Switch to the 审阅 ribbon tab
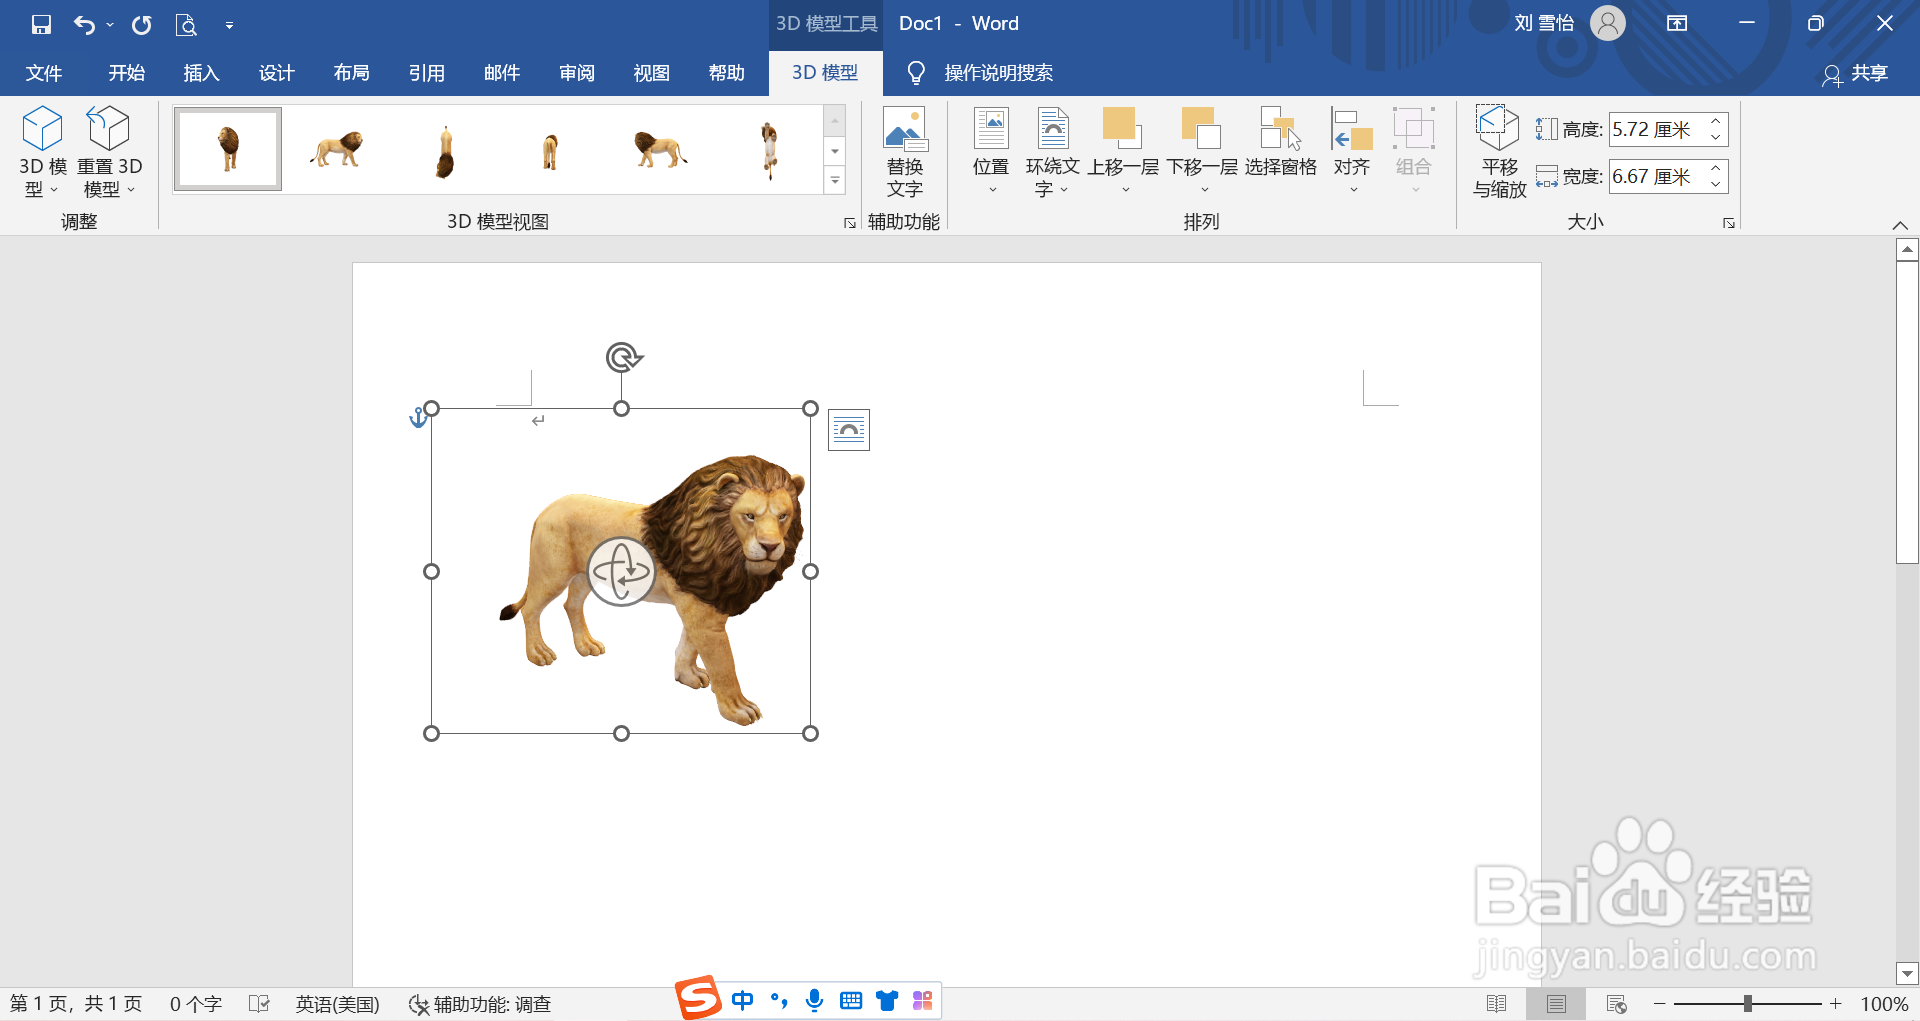This screenshot has width=1920, height=1021. 575,72
